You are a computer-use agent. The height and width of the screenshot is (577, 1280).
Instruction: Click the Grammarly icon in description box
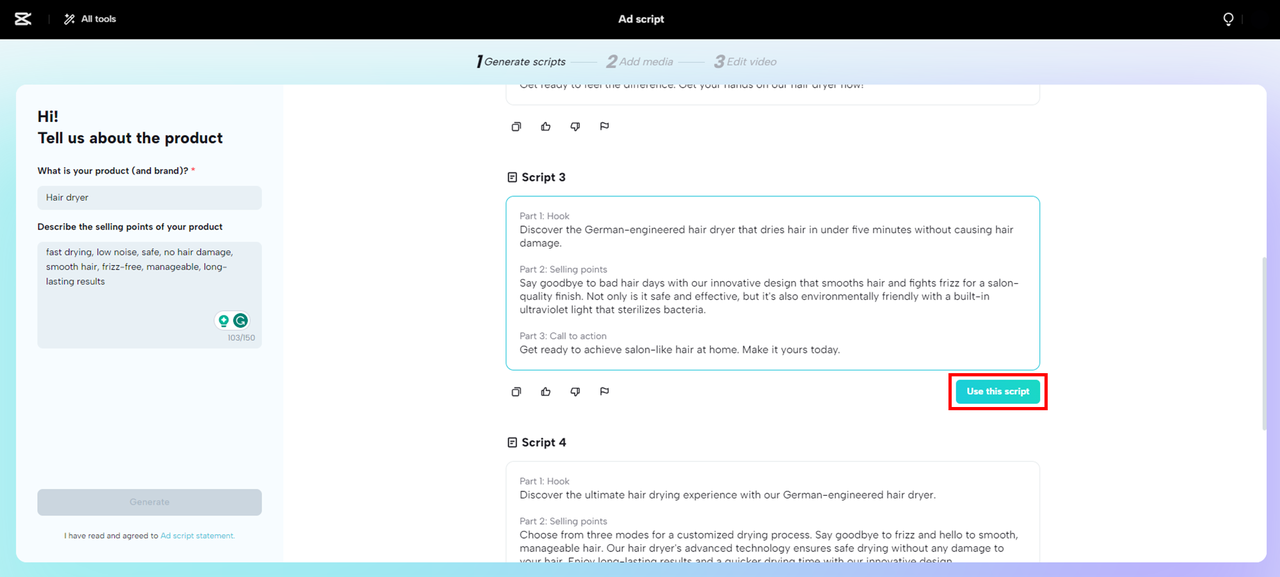[241, 321]
